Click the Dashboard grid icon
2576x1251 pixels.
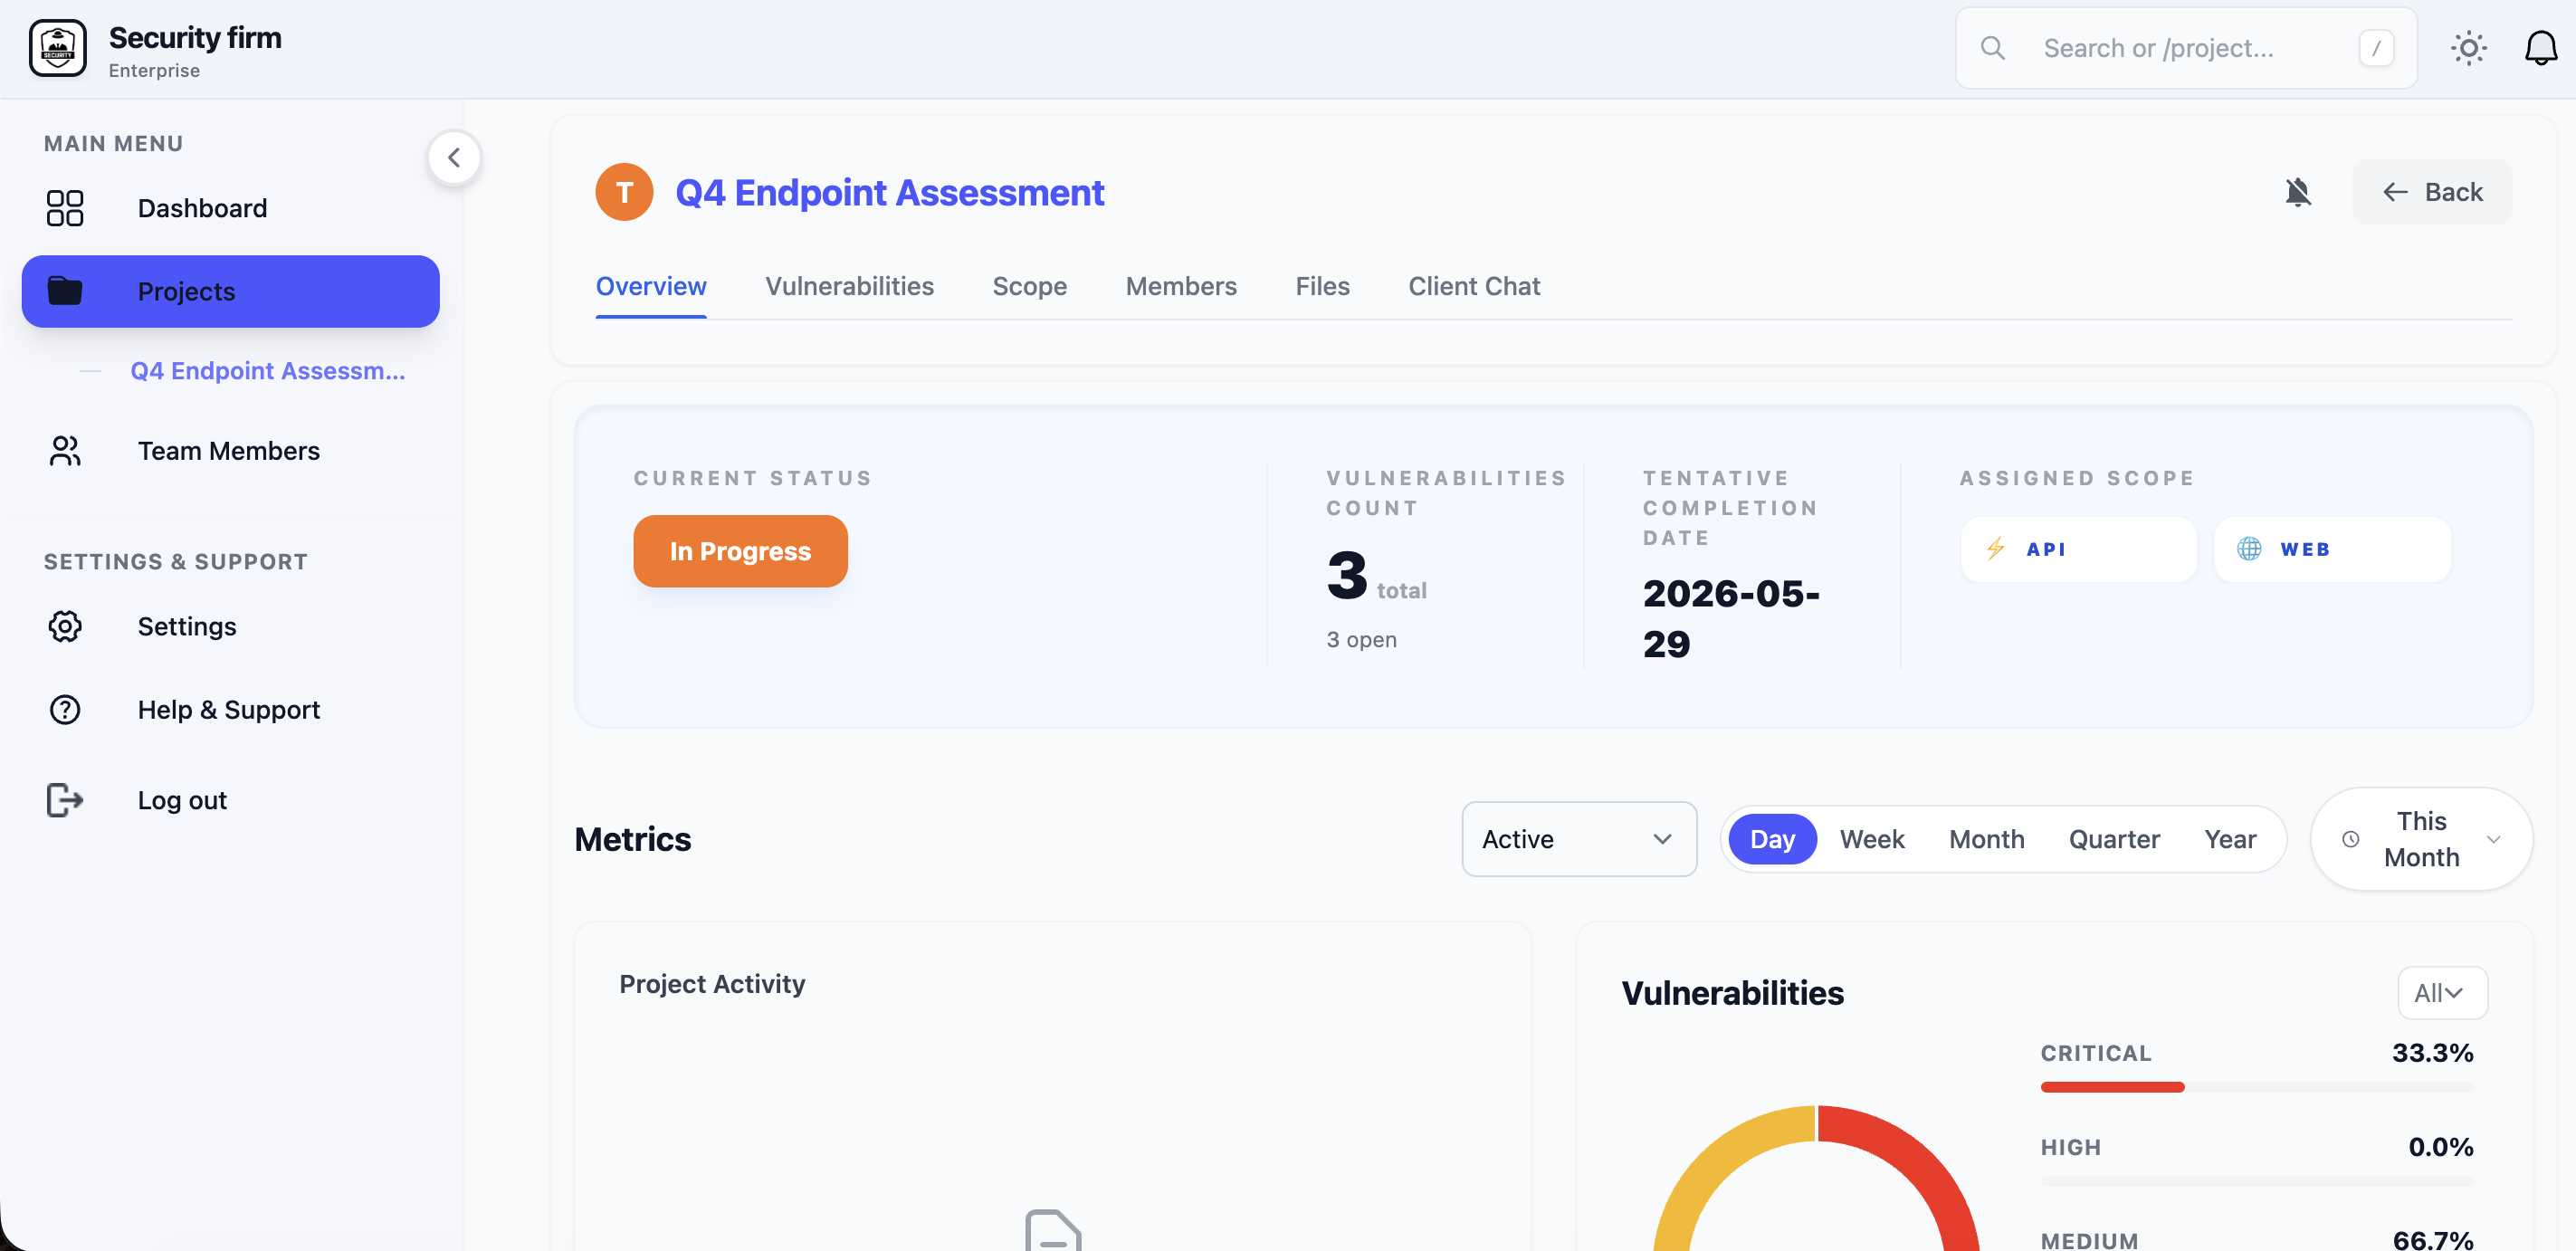[x=65, y=208]
